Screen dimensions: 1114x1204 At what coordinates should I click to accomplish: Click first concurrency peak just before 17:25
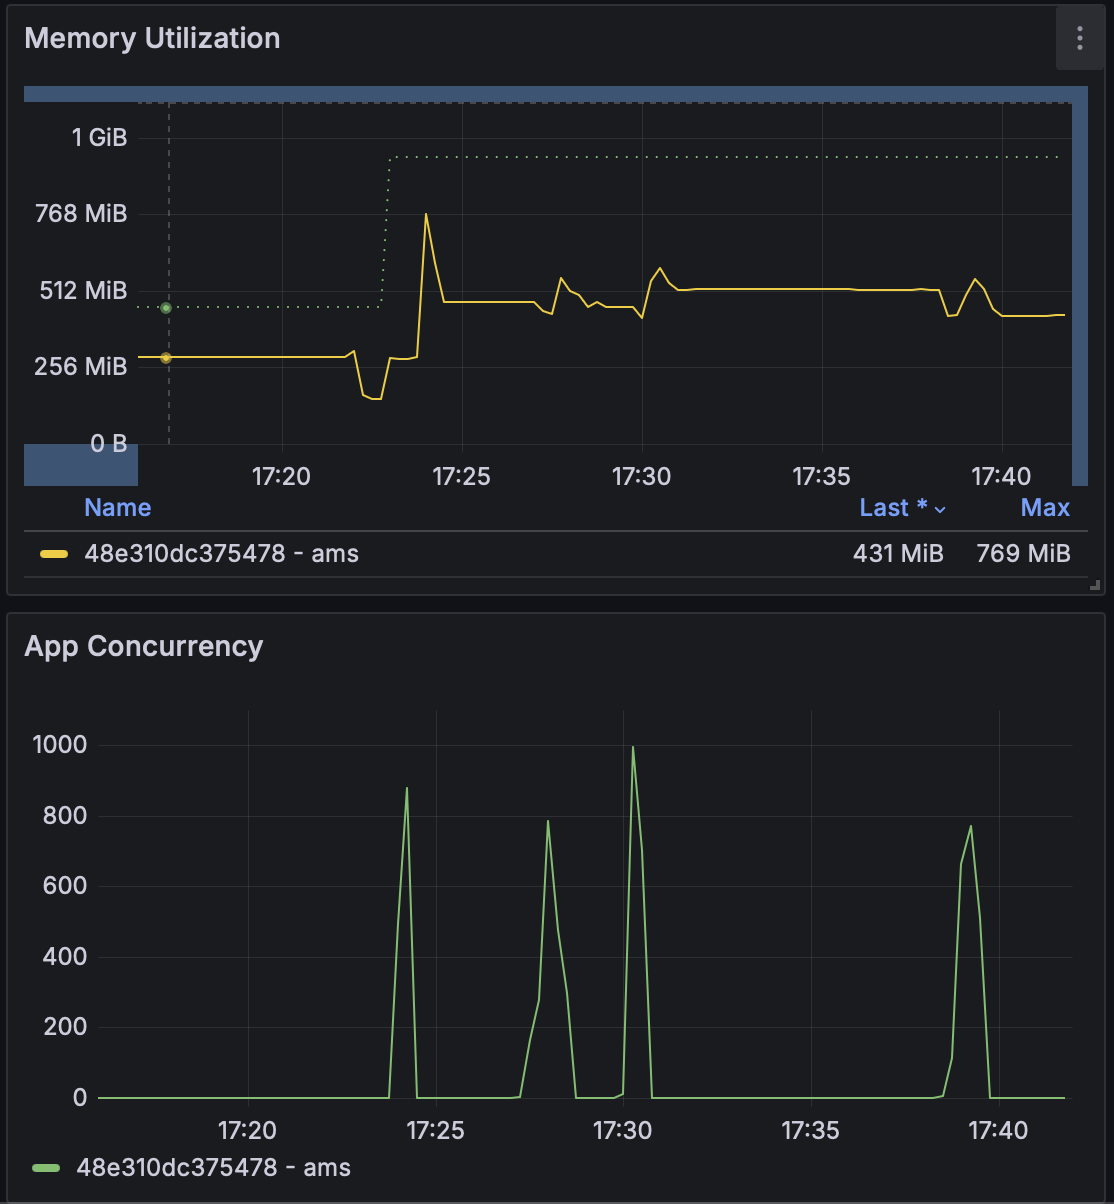pyautogui.click(x=407, y=789)
